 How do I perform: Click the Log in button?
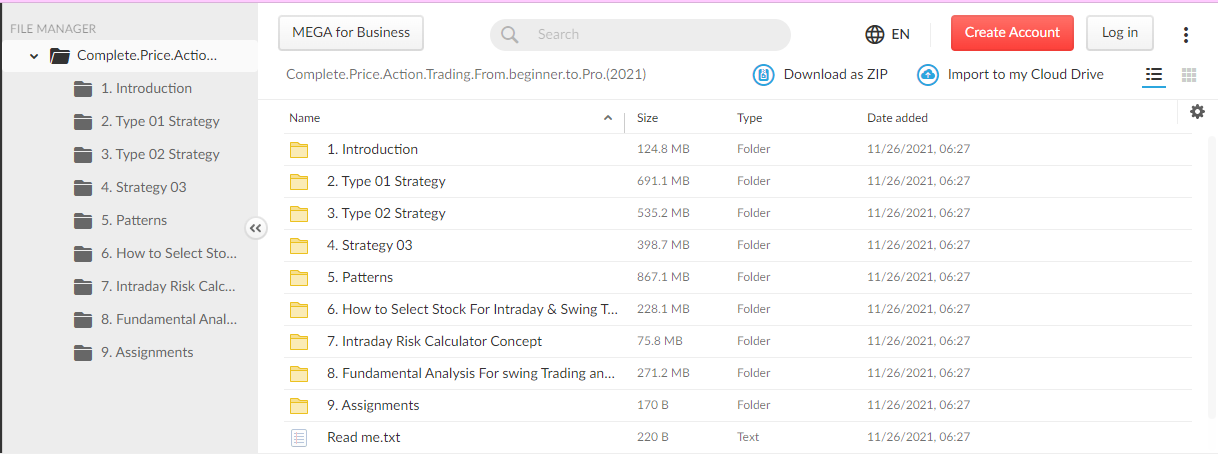1119,33
